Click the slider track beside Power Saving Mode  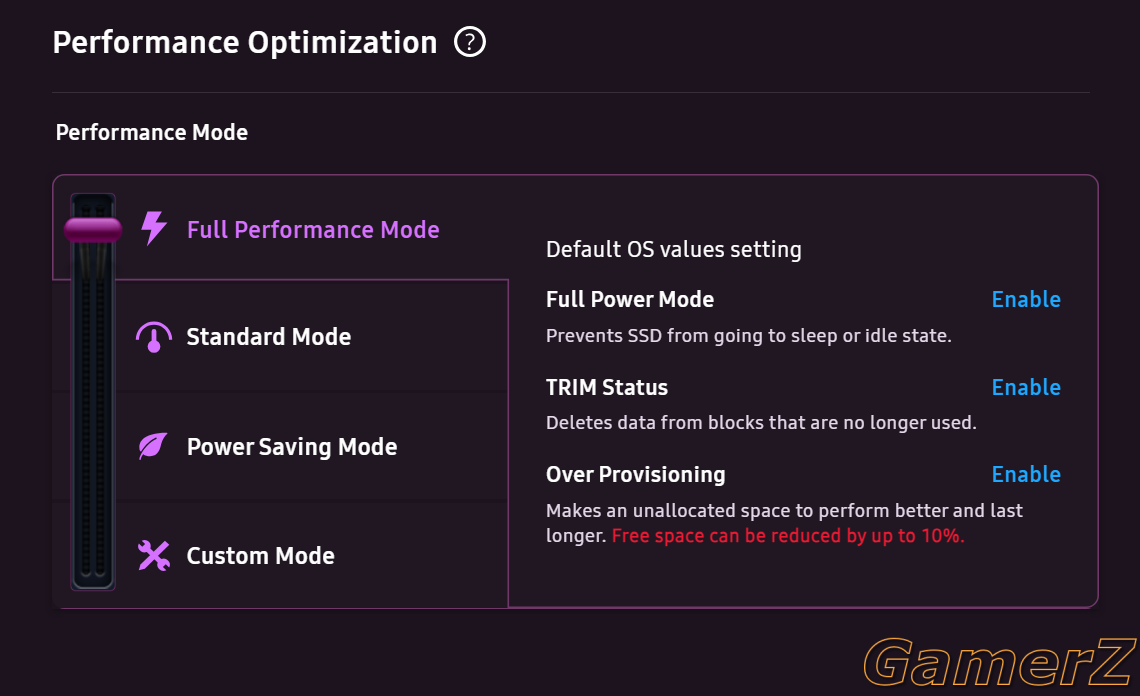tap(93, 447)
